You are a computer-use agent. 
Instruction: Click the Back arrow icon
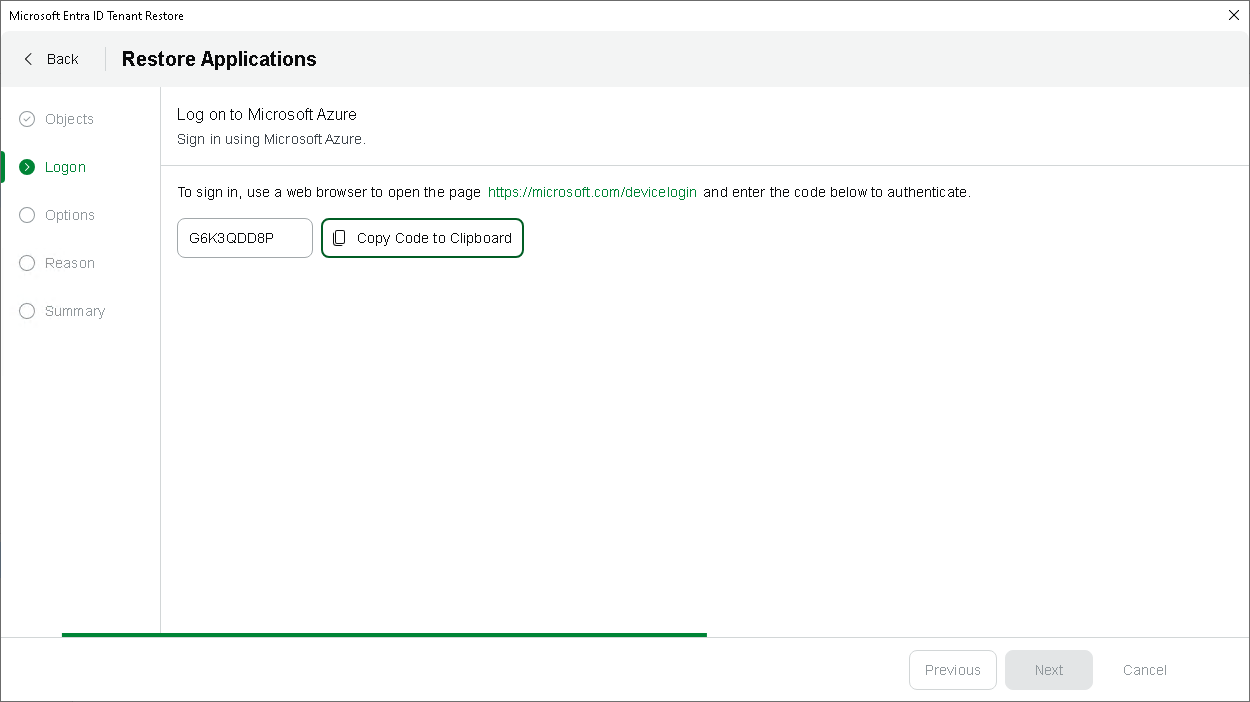tap(28, 59)
